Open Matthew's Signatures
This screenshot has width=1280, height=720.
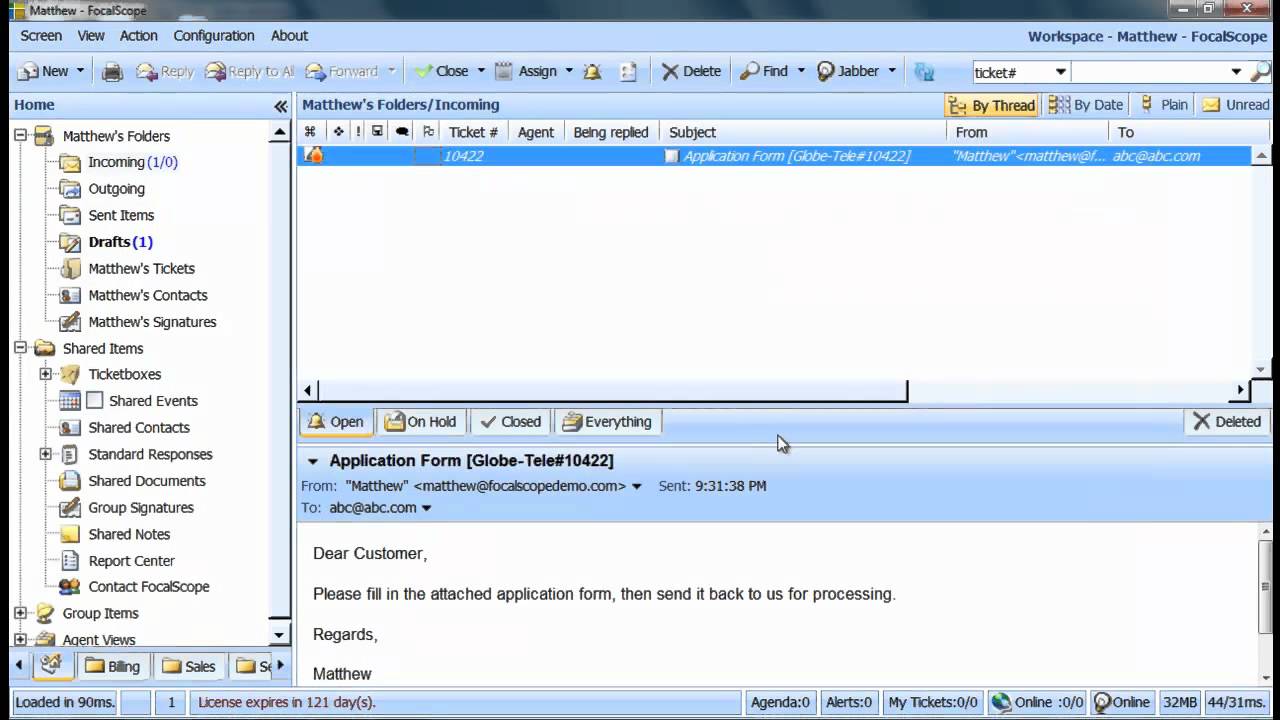coord(152,322)
